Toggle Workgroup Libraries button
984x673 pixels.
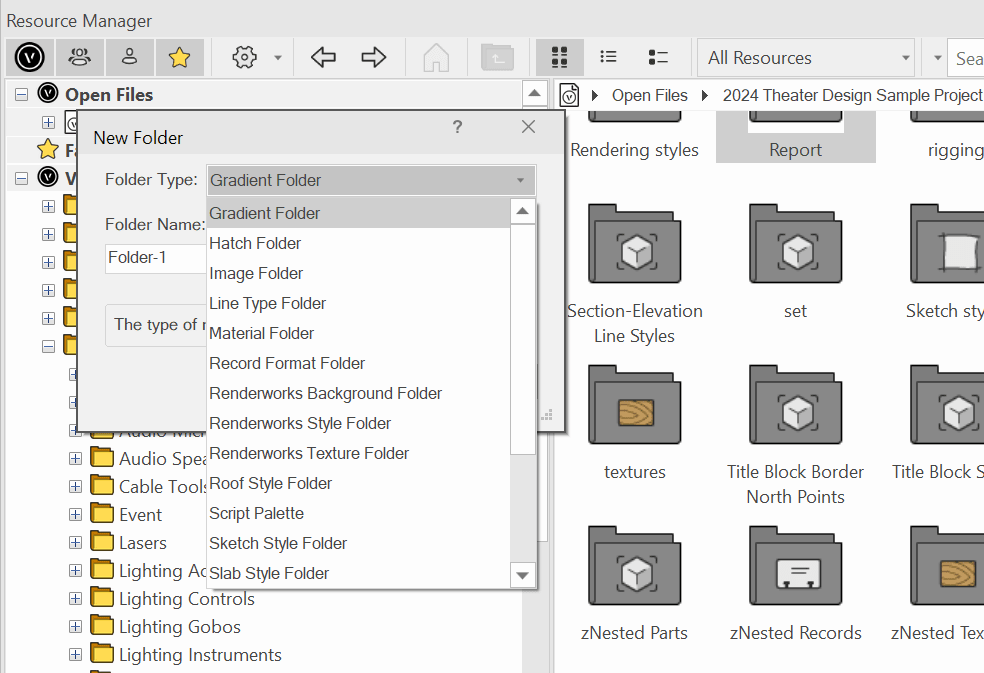click(x=80, y=57)
